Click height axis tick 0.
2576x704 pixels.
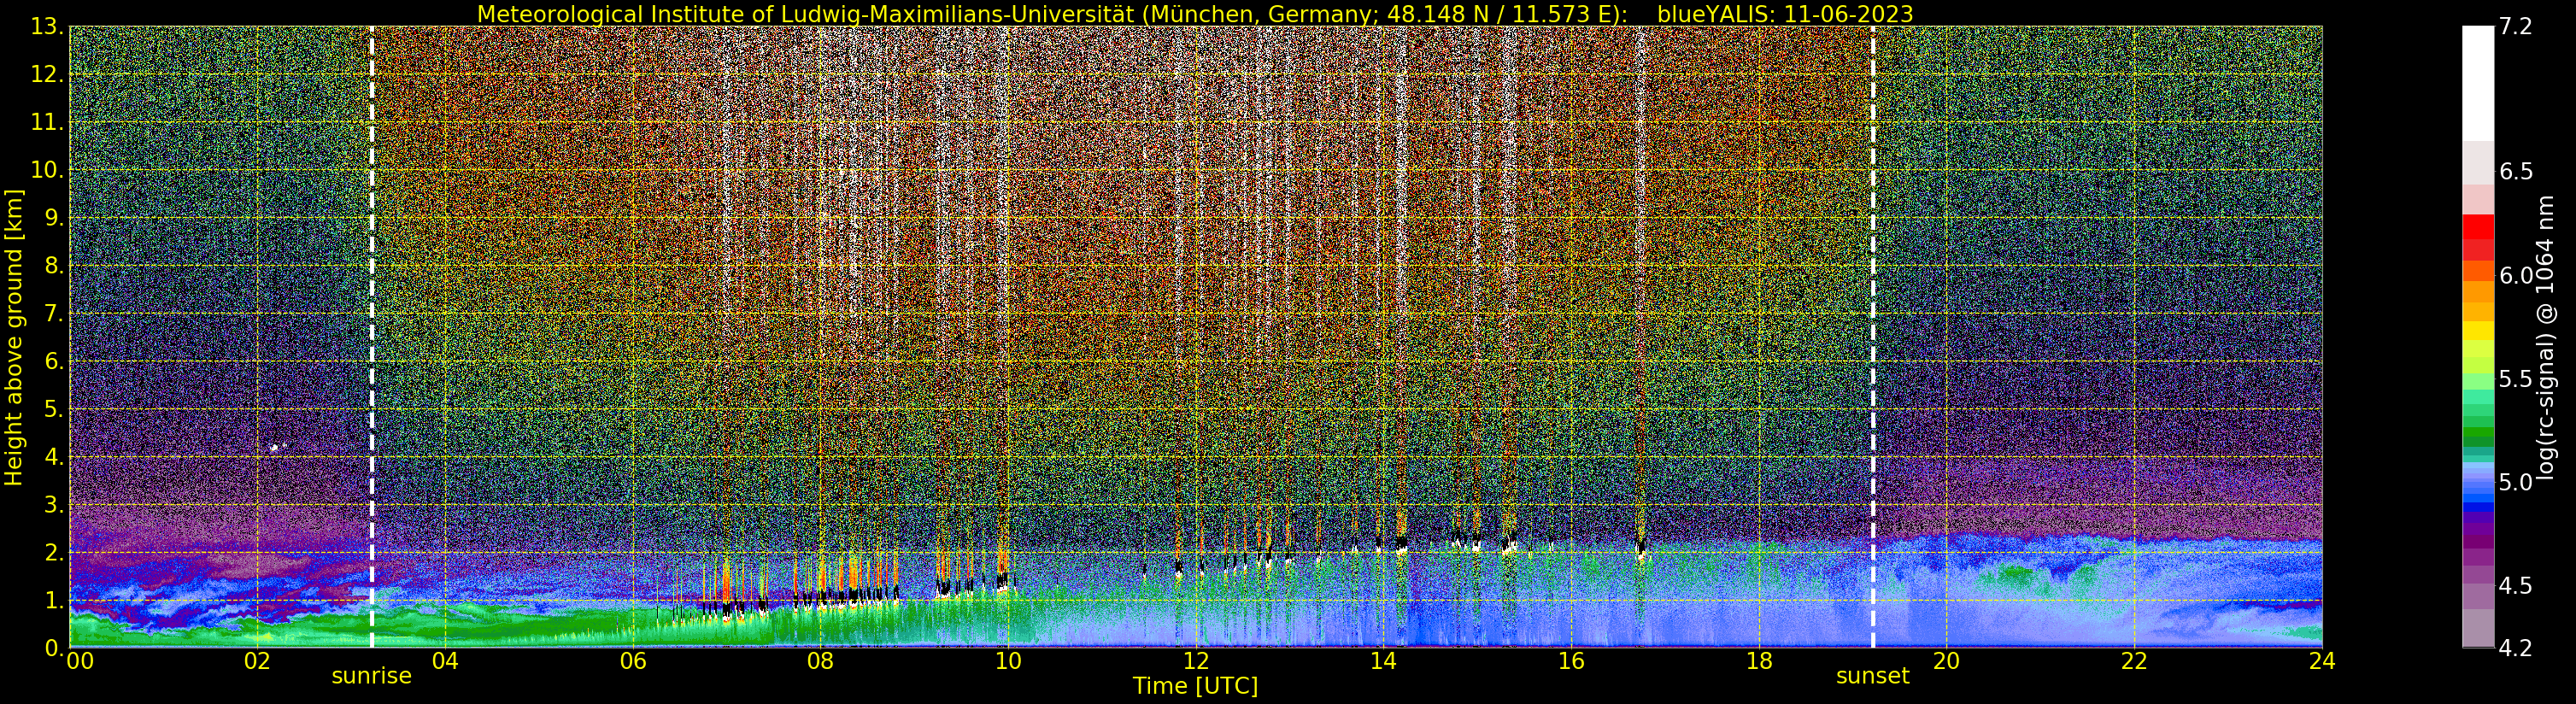[53, 649]
